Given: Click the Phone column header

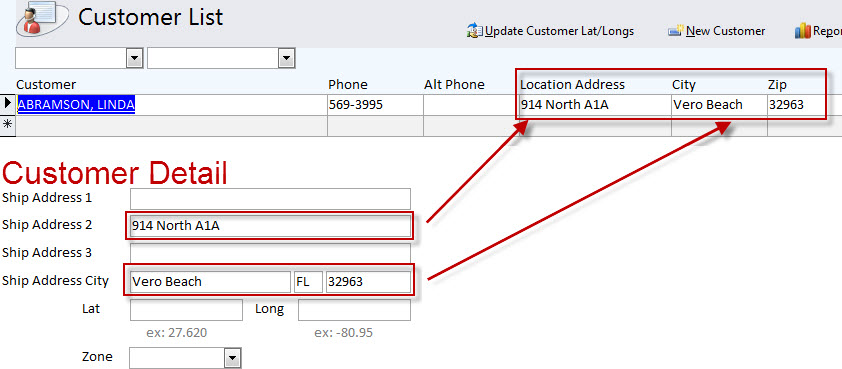Looking at the screenshot, I should 348,85.
